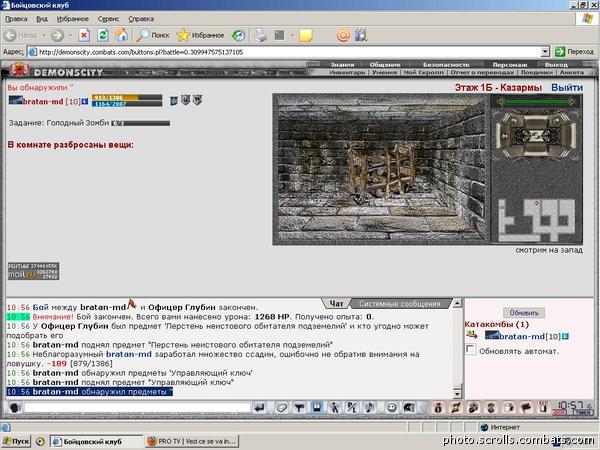The height and width of the screenshot is (450, 600).
Task: Open the Мой Скролл submenu link
Action: (x=424, y=72)
